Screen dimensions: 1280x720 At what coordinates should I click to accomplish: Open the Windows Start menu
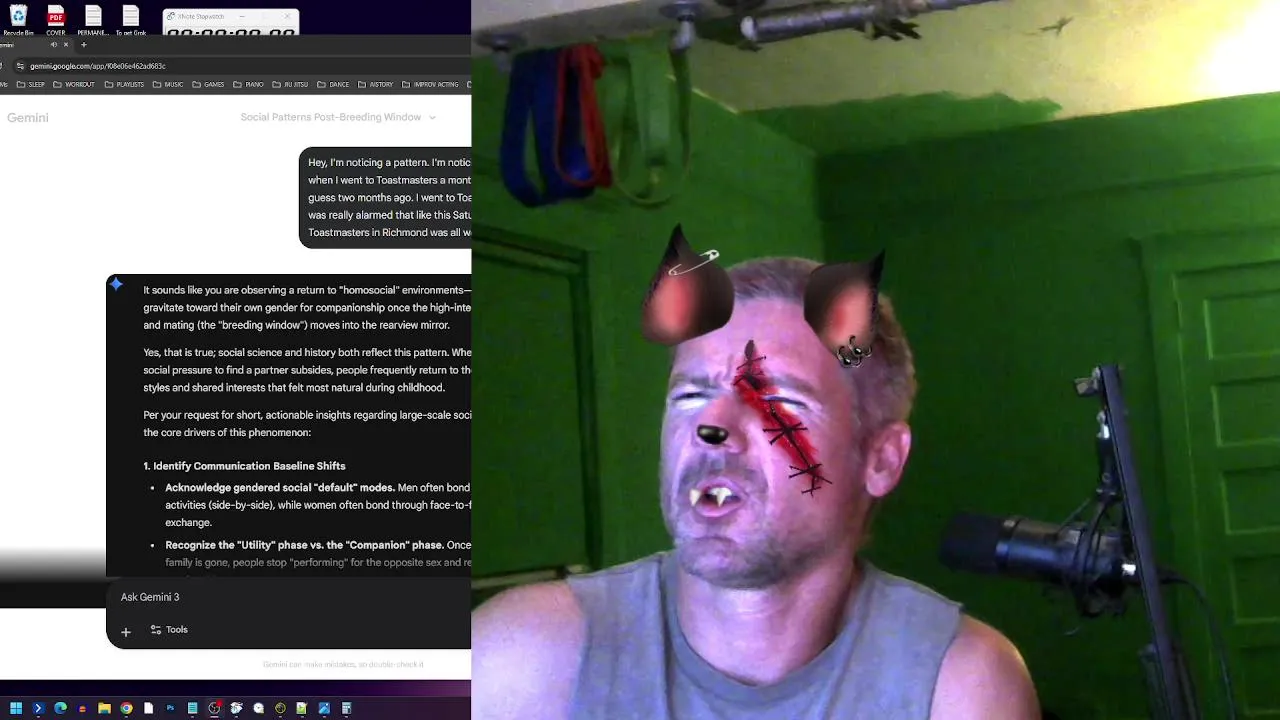[16, 708]
